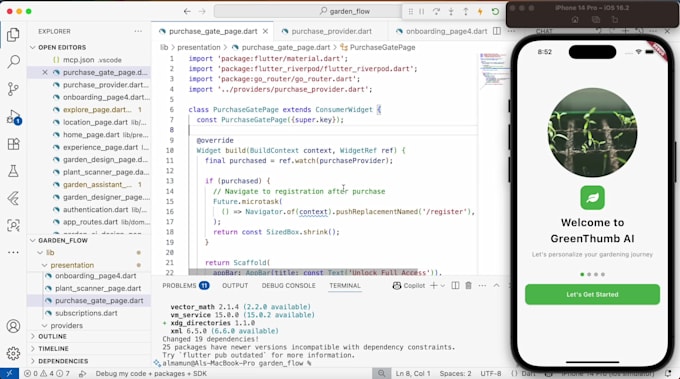Open Explorer views and more actions menu

point(138,31)
